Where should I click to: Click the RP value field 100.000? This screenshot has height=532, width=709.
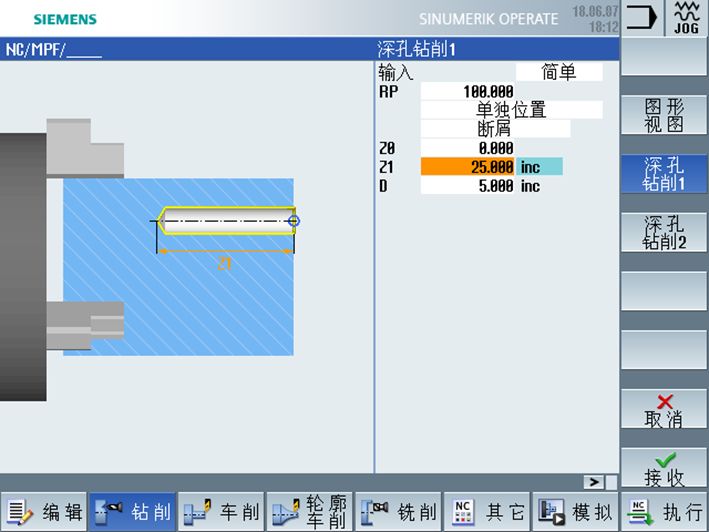467,91
